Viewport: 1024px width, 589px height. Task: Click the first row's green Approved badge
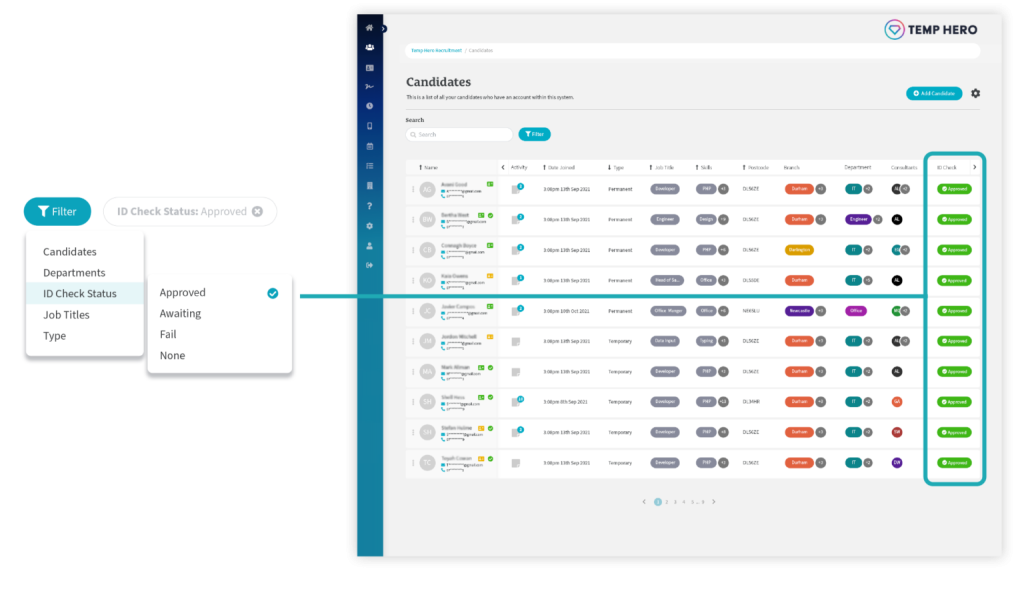pyautogui.click(x=954, y=189)
